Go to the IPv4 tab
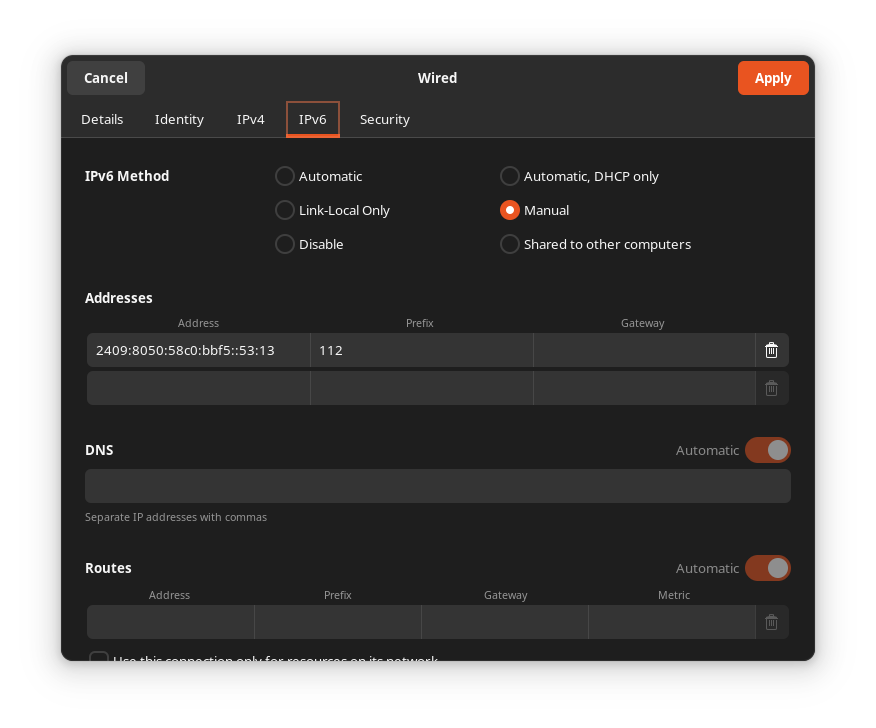The width and height of the screenshot is (876, 728). [x=250, y=119]
